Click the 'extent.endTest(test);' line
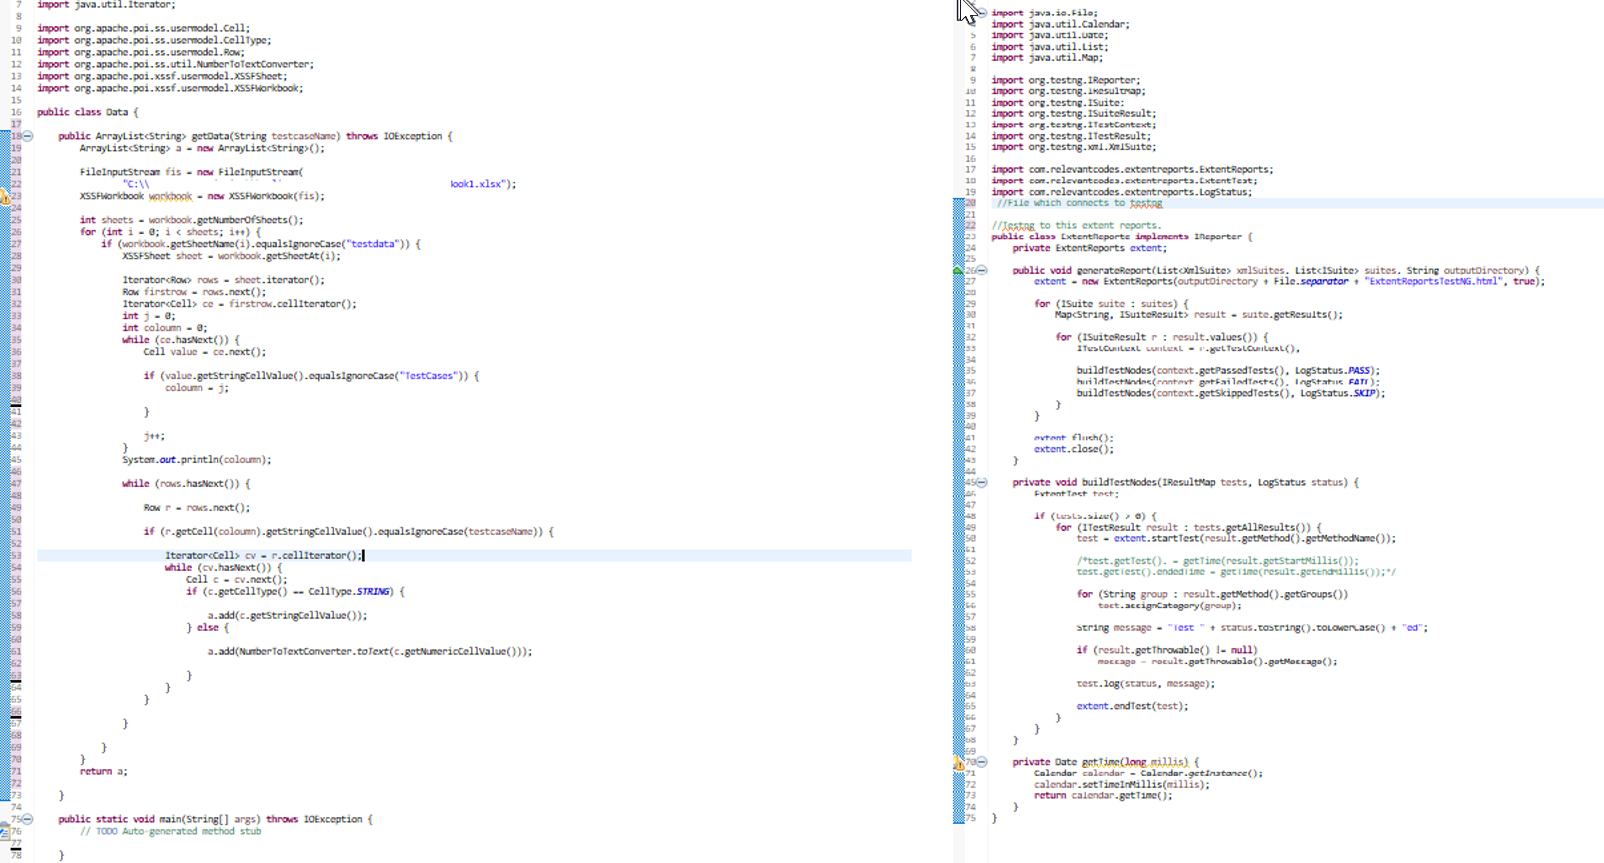 point(1132,706)
